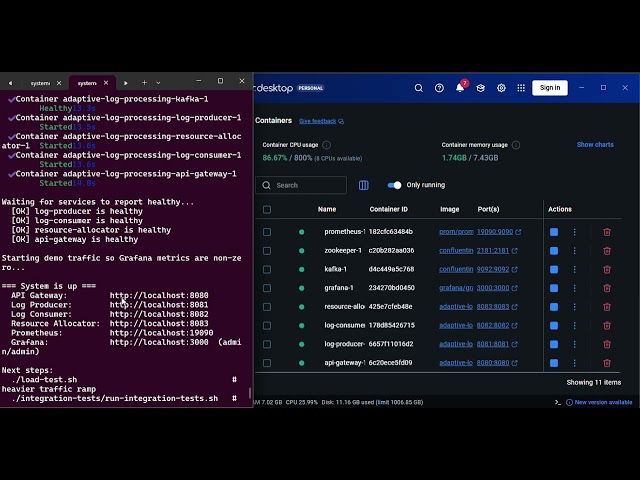Select the grafana-1 container checkbox
This screenshot has height=480, width=640.
pos(267,288)
